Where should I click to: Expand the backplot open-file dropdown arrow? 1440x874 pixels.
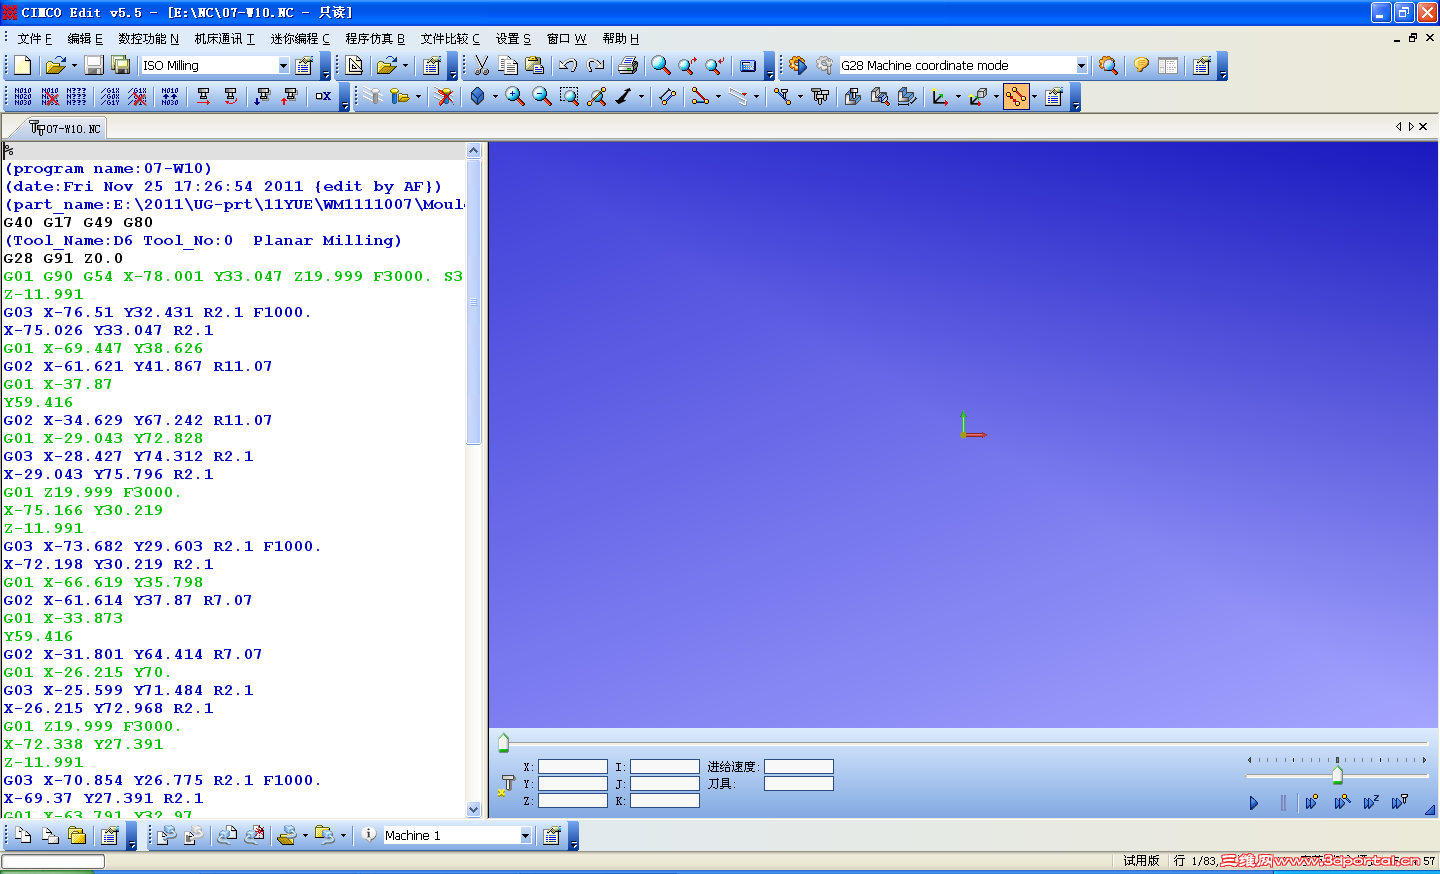(418, 97)
